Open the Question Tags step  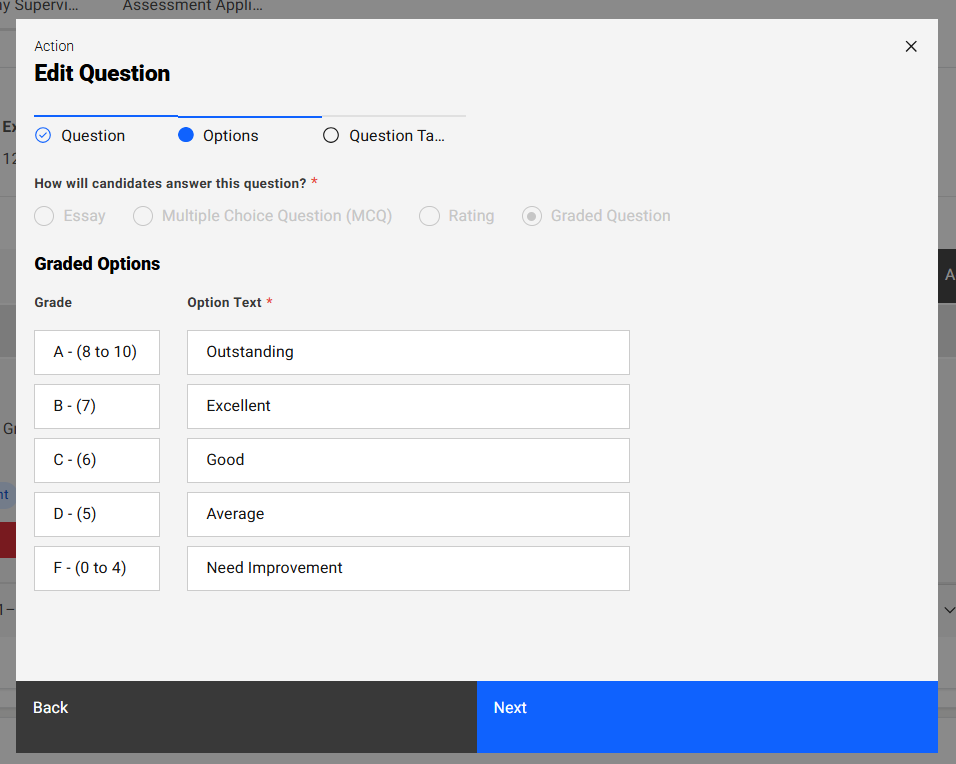(396, 136)
